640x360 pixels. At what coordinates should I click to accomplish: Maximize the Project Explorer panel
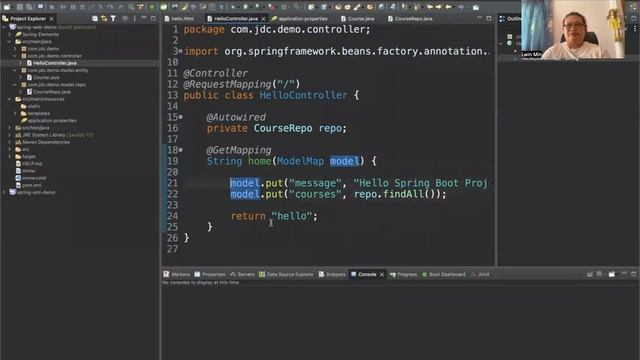[x=153, y=18]
